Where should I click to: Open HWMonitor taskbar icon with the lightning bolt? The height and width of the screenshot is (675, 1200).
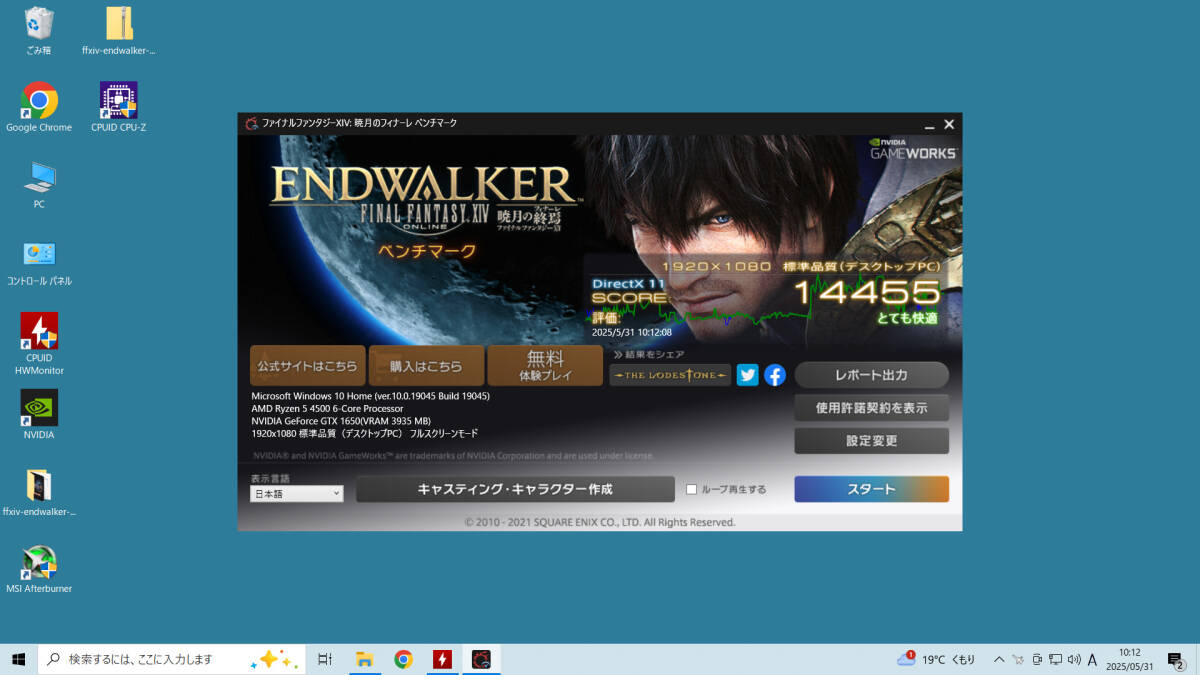442,659
